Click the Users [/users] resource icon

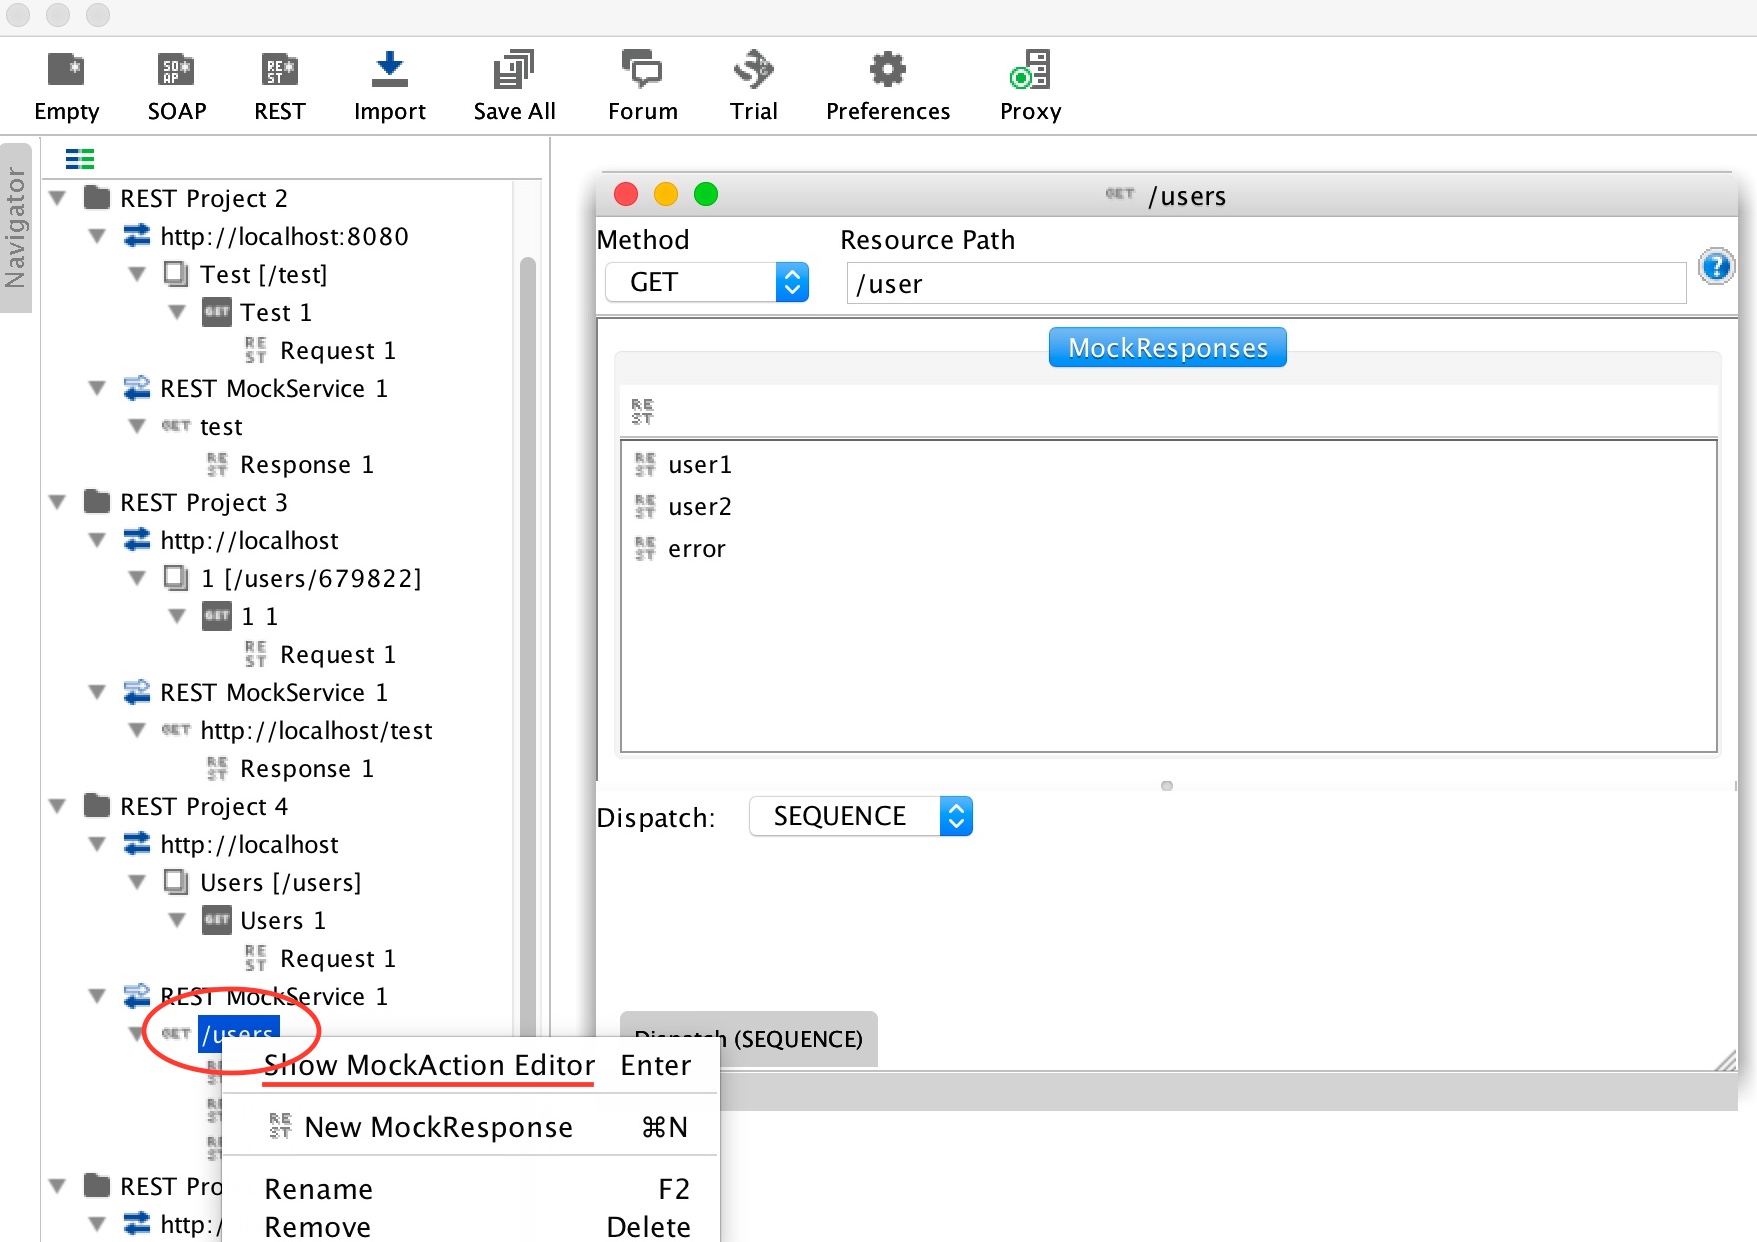pyautogui.click(x=176, y=881)
